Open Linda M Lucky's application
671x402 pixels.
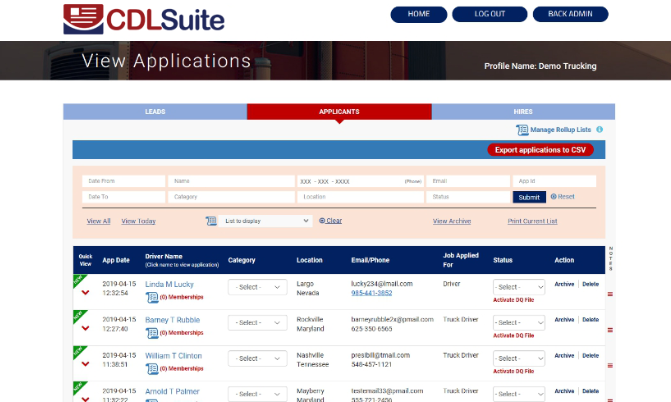169,284
